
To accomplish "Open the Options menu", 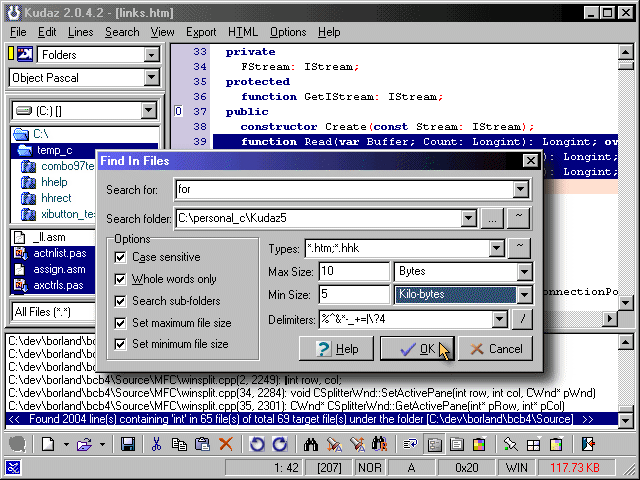I will coord(288,32).
